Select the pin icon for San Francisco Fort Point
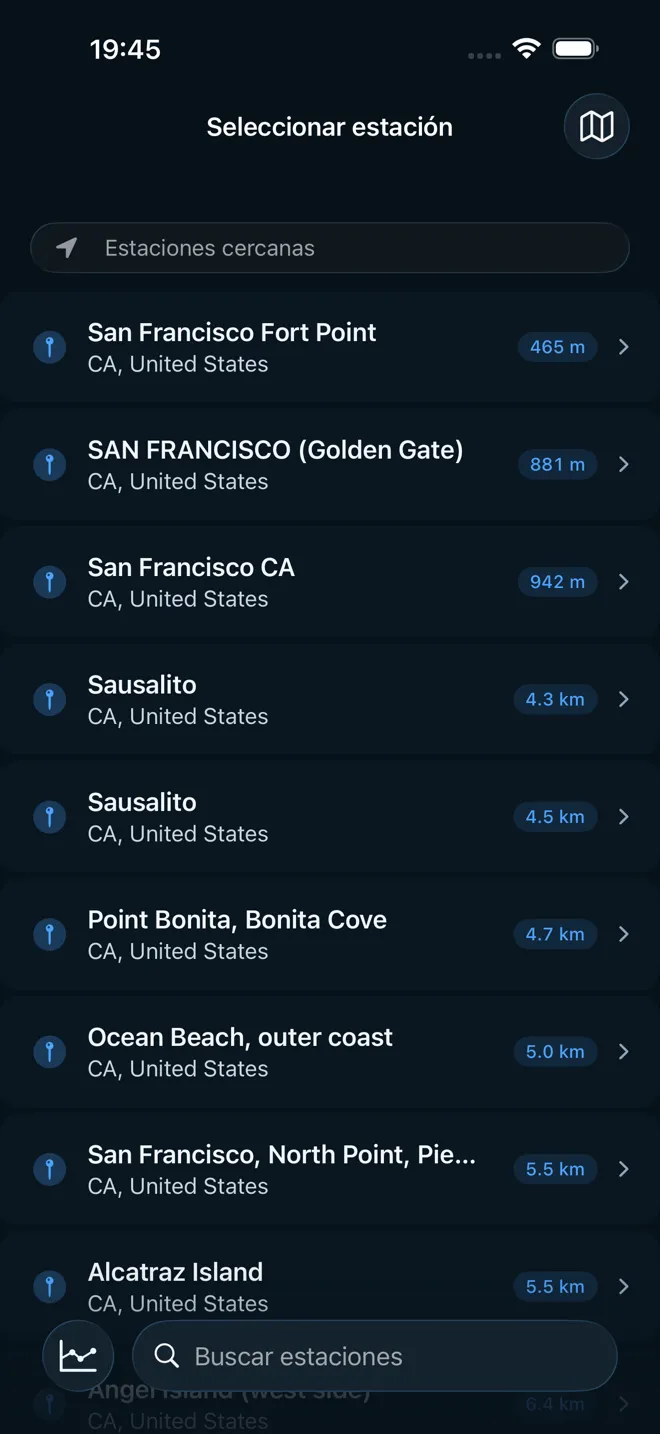 pos(49,347)
